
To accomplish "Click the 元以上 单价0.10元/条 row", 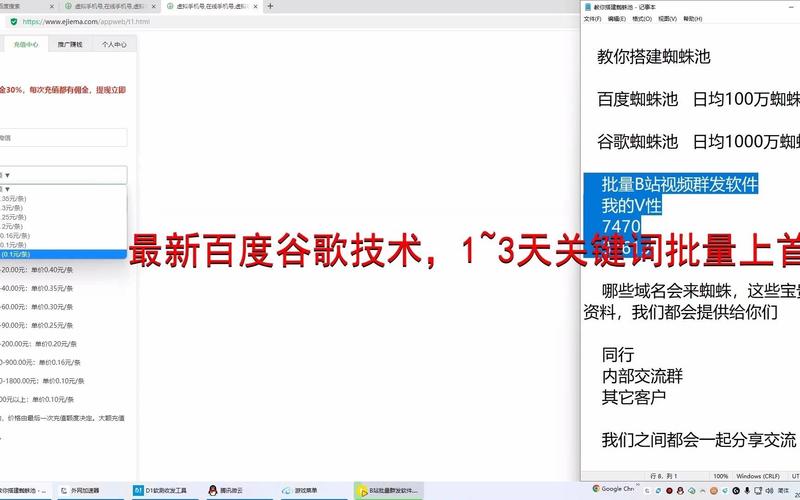I will pyautogui.click(x=37, y=399).
